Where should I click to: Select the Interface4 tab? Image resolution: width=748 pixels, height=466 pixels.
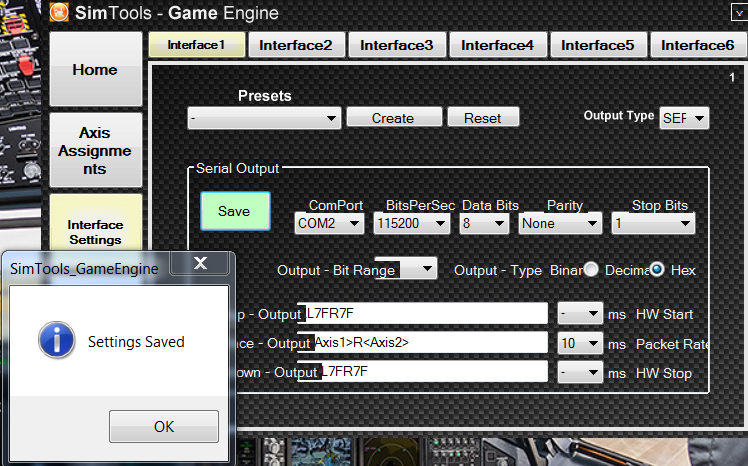click(498, 45)
